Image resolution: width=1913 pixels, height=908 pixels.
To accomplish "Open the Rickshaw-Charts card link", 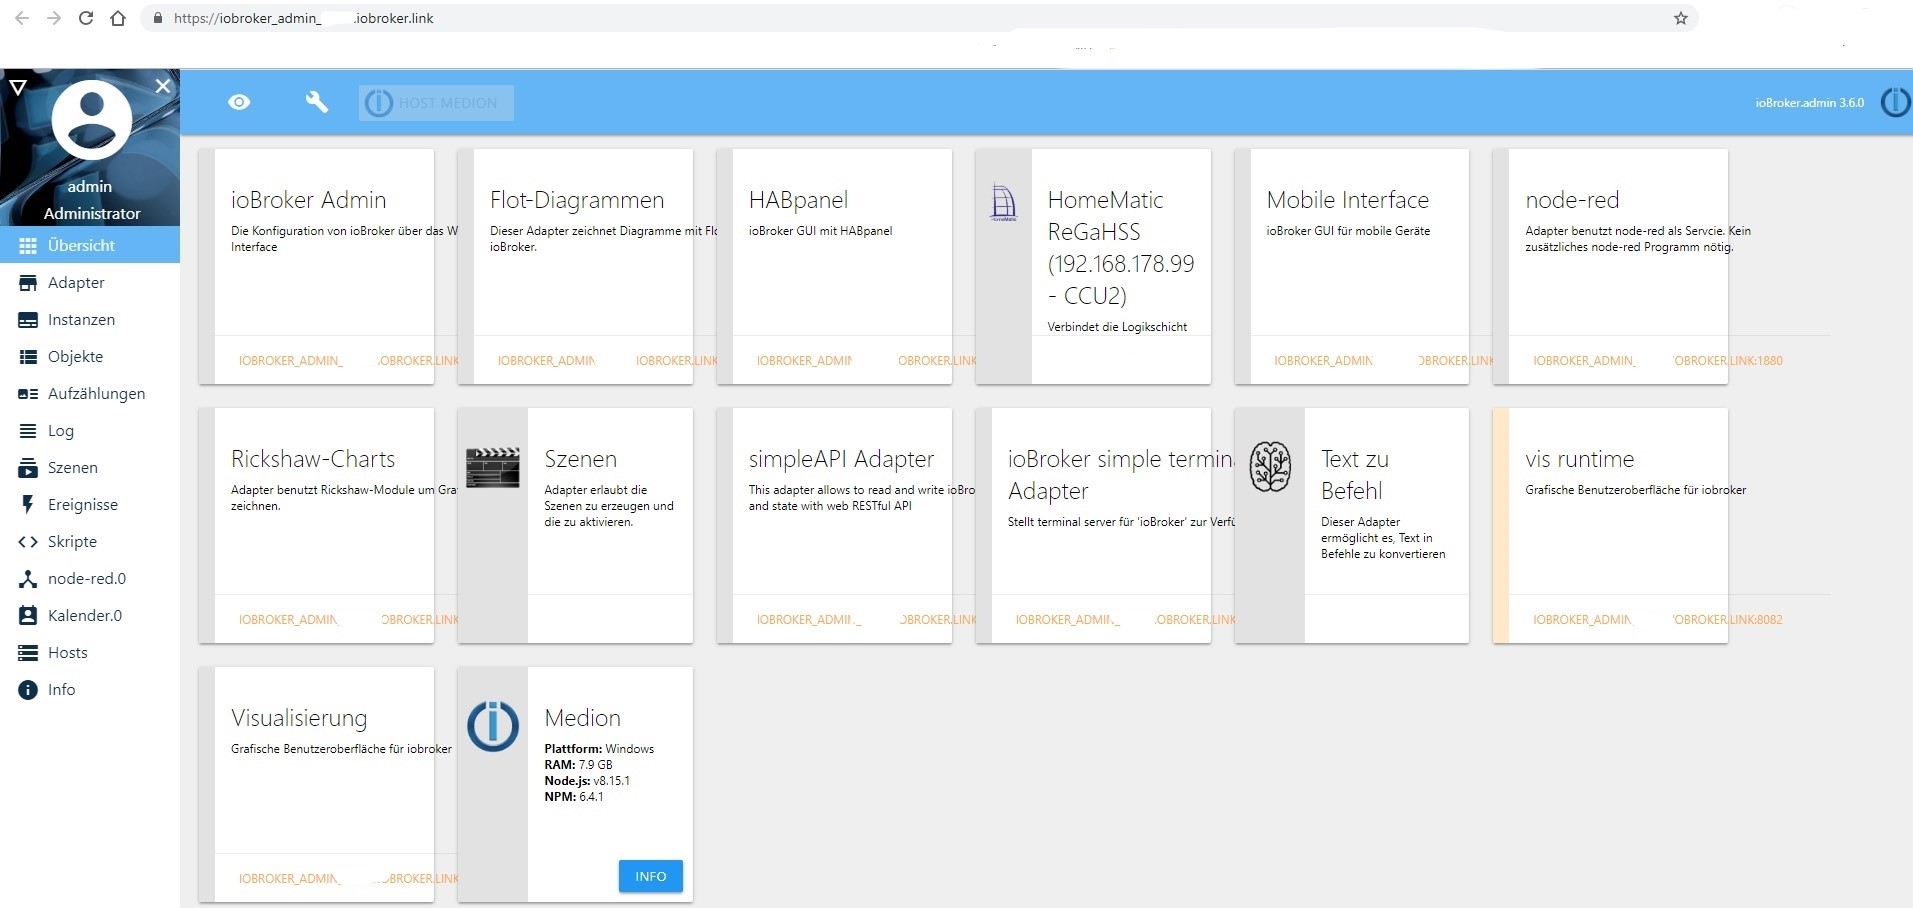I will point(348,619).
